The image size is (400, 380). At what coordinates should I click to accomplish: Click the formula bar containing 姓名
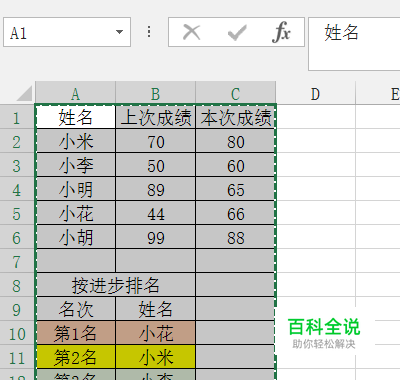click(x=354, y=44)
